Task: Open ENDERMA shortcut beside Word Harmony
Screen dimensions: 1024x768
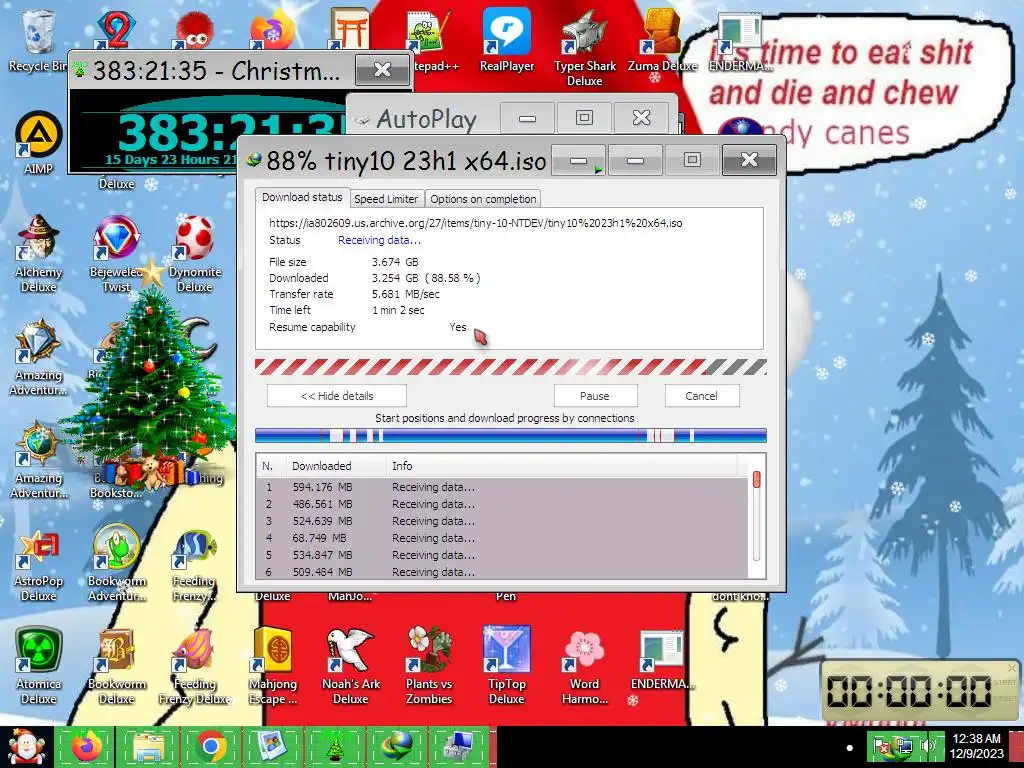Action: [662, 661]
